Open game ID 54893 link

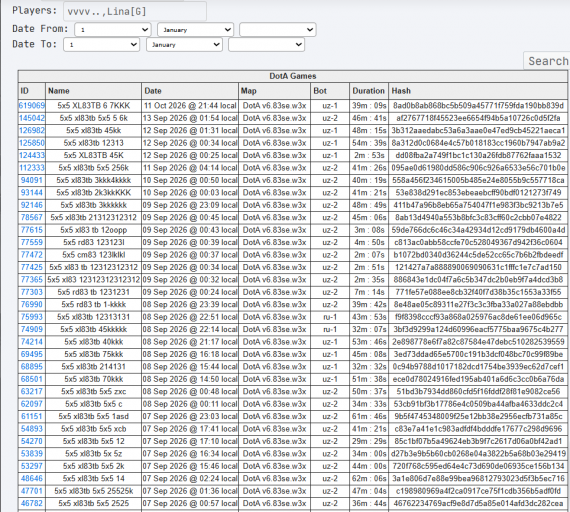[32, 429]
